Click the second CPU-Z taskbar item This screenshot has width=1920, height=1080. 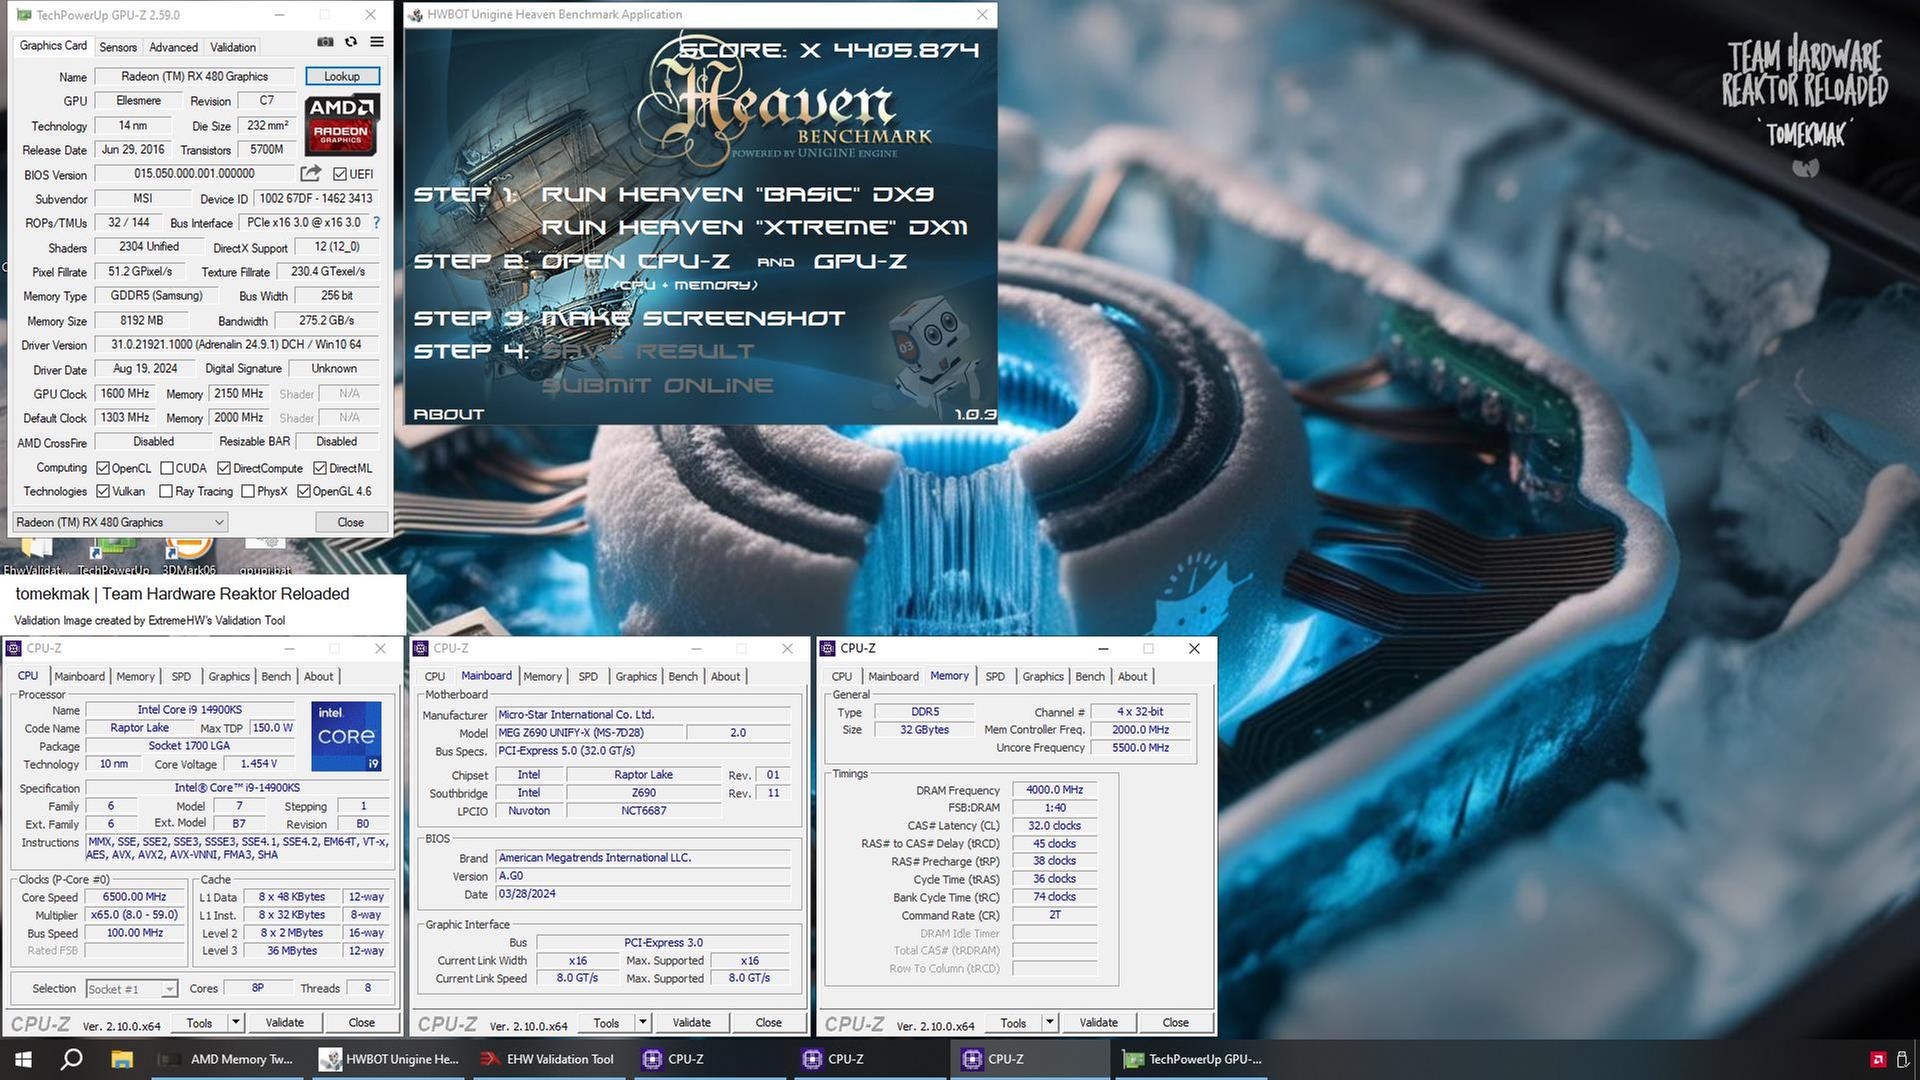(x=869, y=1059)
